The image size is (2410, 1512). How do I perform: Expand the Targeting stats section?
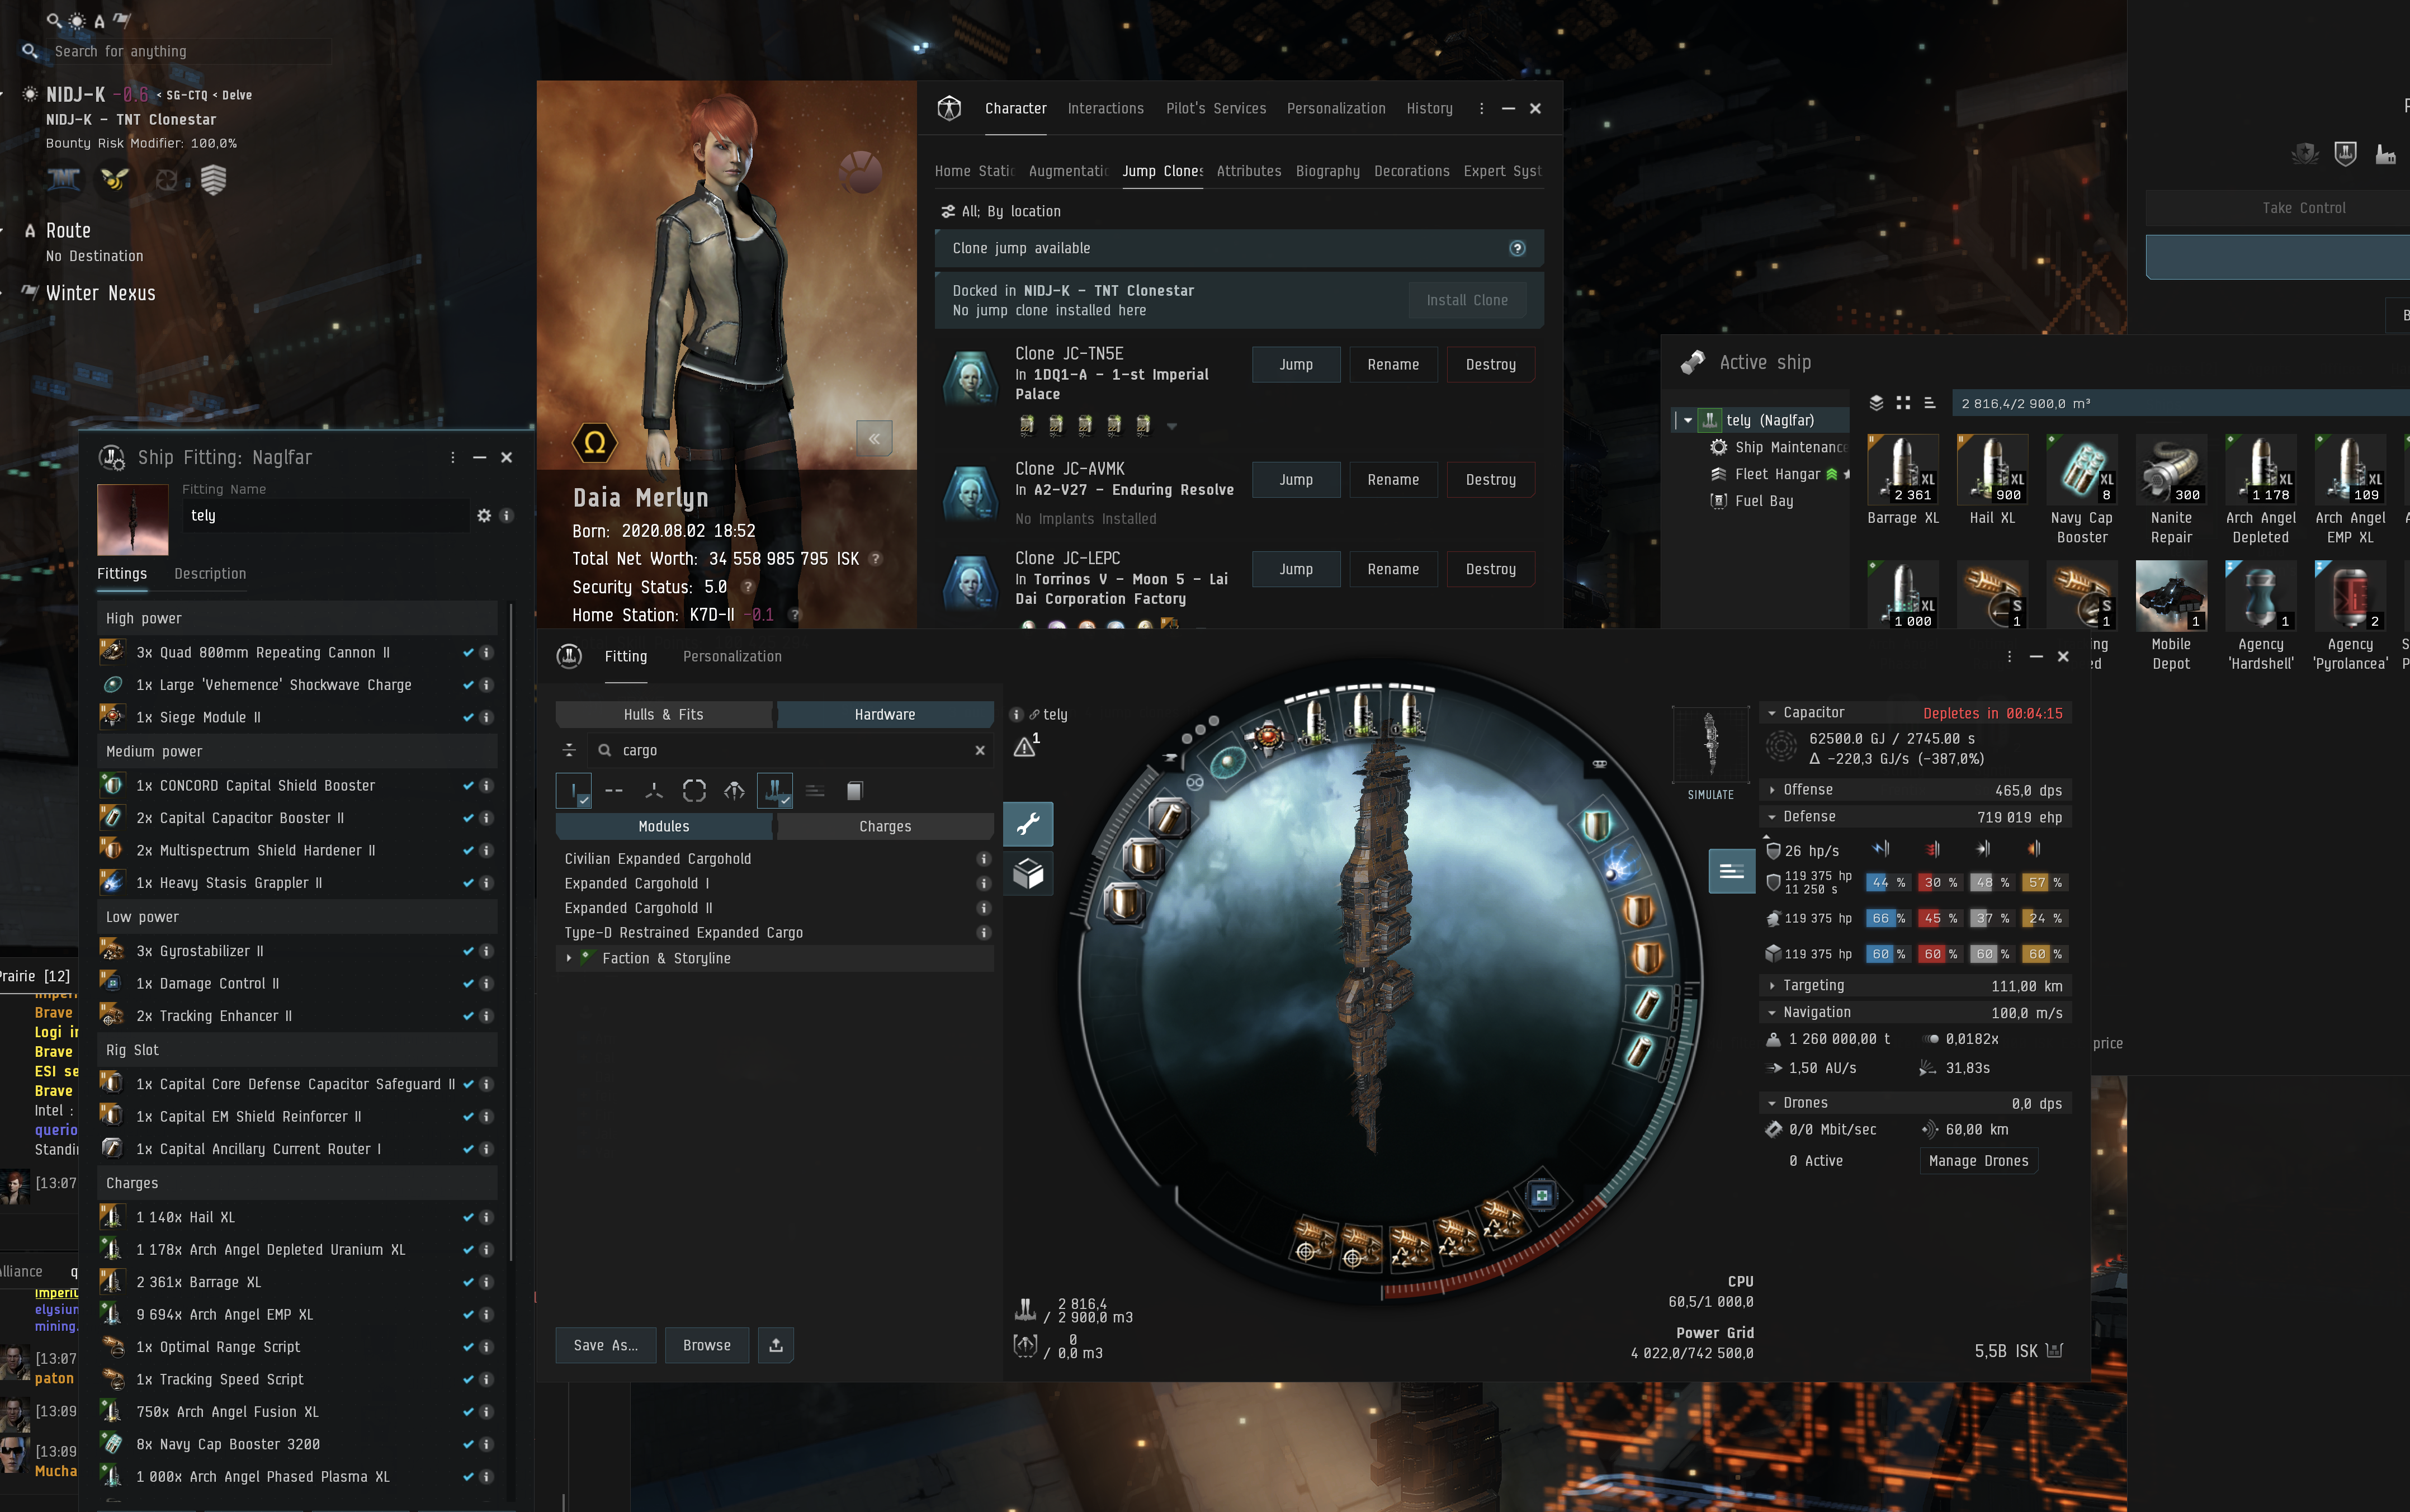(x=1772, y=986)
